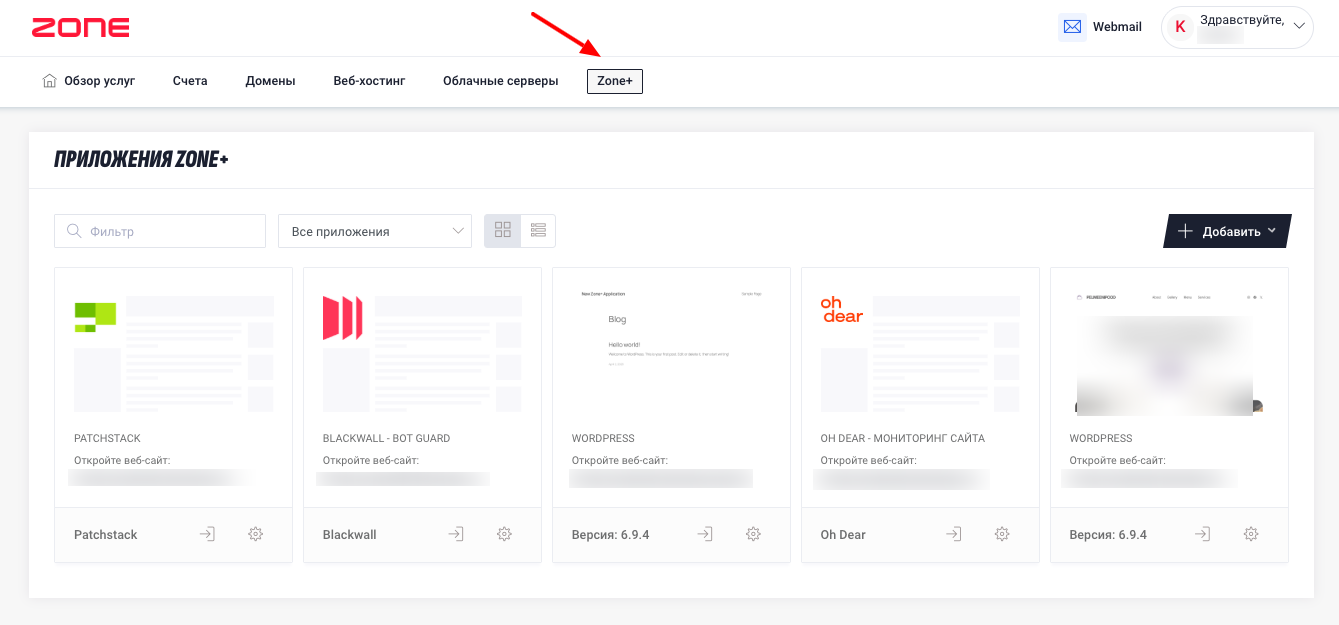Click the login icon for Blackwall
This screenshot has height=625, width=1339.
click(456, 534)
